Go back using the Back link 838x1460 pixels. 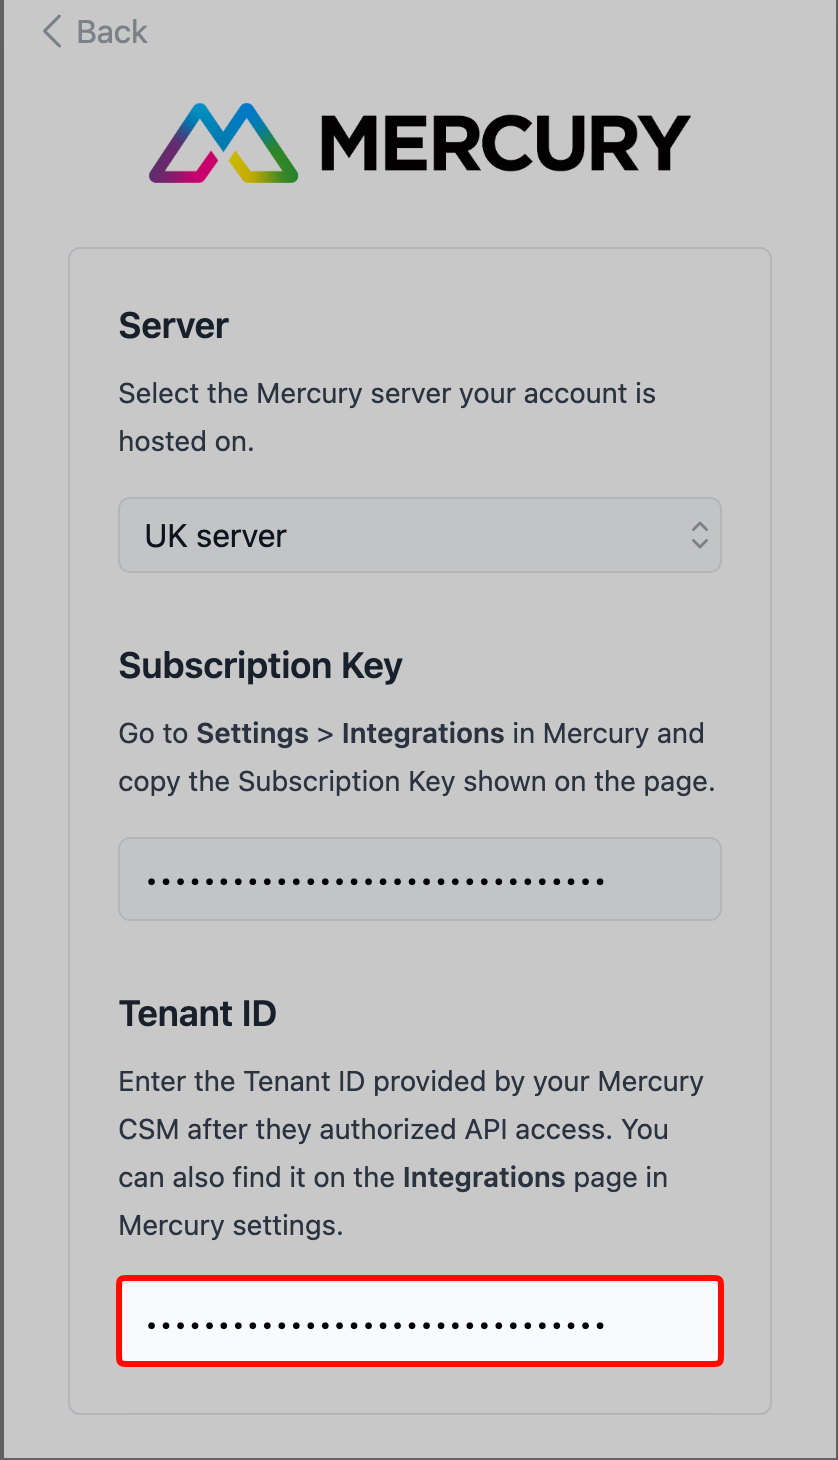click(111, 32)
